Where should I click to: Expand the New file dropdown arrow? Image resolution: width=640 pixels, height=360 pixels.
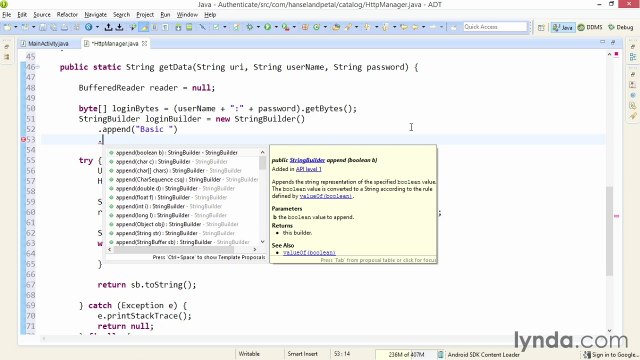click(x=16, y=27)
